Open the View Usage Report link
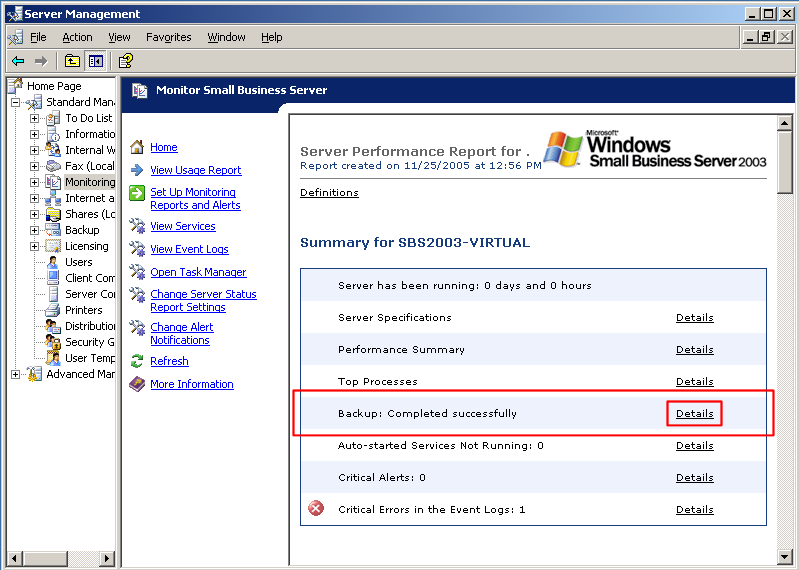Screen dimensions: 799x570 point(196,170)
